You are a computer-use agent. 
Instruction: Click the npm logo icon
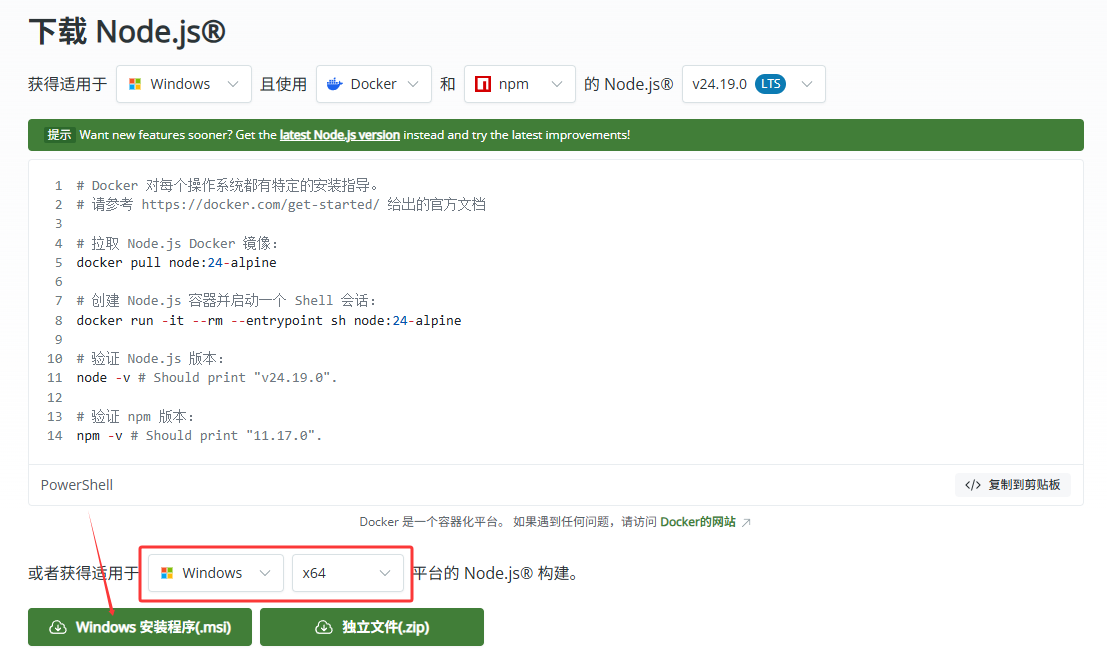pos(483,84)
